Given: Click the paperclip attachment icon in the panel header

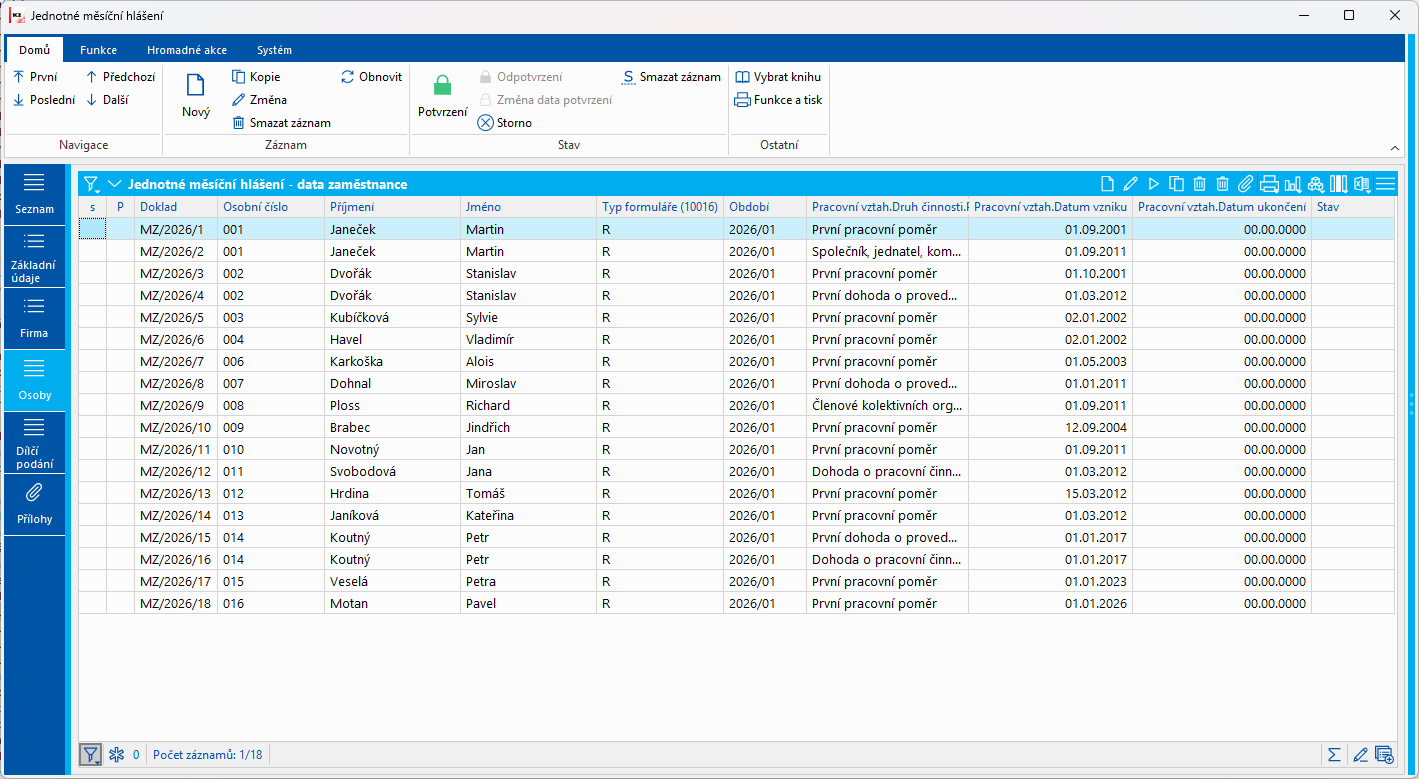Looking at the screenshot, I should pos(1245,184).
